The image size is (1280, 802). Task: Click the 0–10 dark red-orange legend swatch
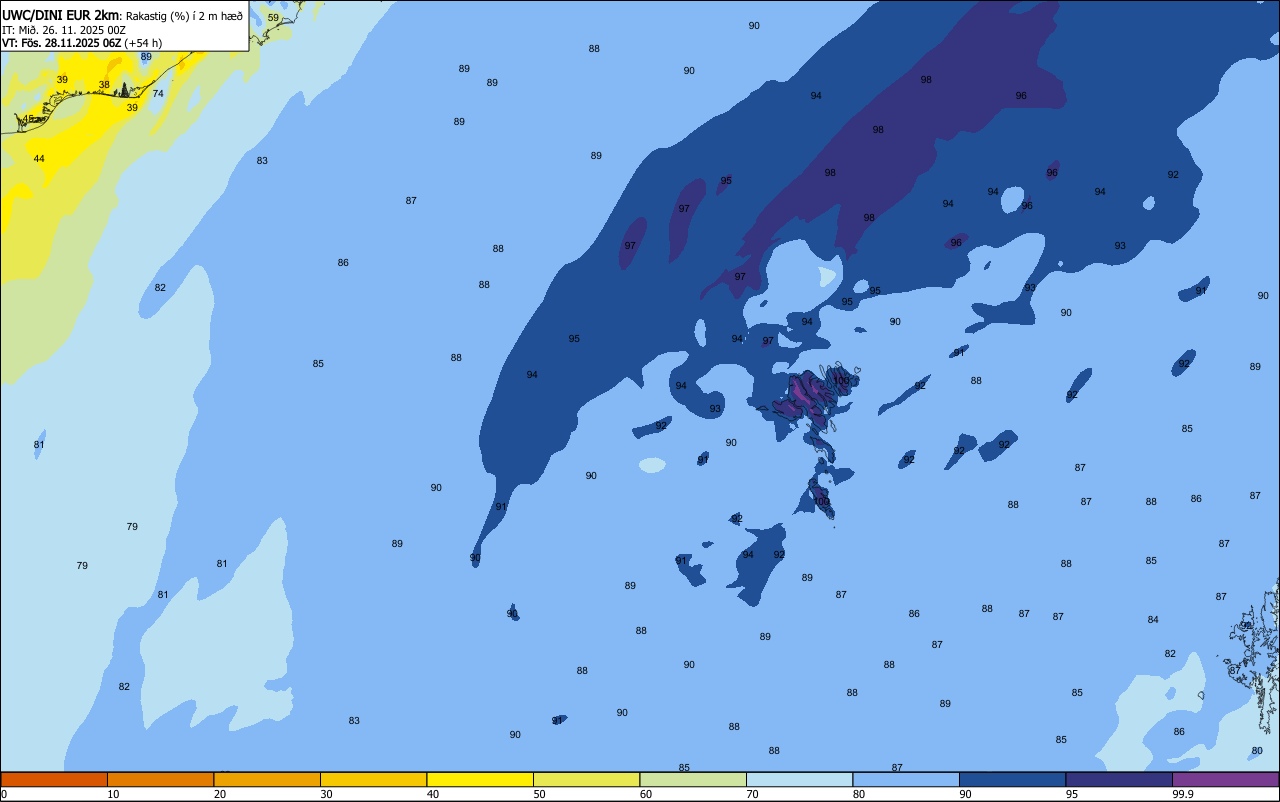tap(54, 779)
